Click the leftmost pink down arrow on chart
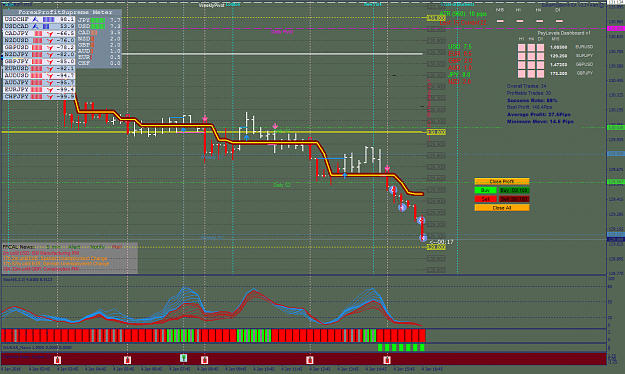The width and height of the screenshot is (625, 374). (204, 119)
